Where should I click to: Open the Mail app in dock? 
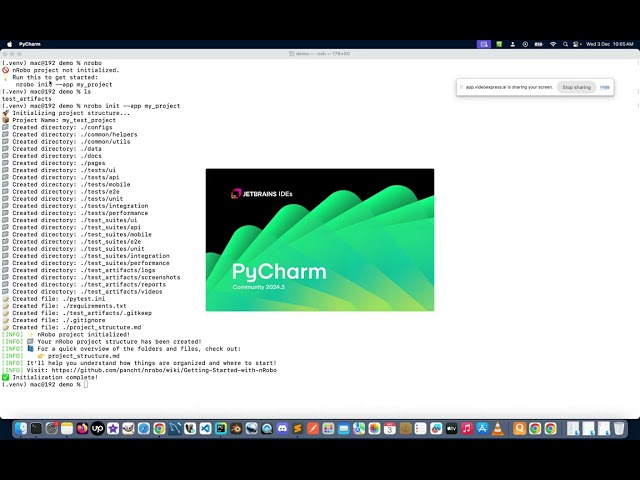tap(344, 429)
